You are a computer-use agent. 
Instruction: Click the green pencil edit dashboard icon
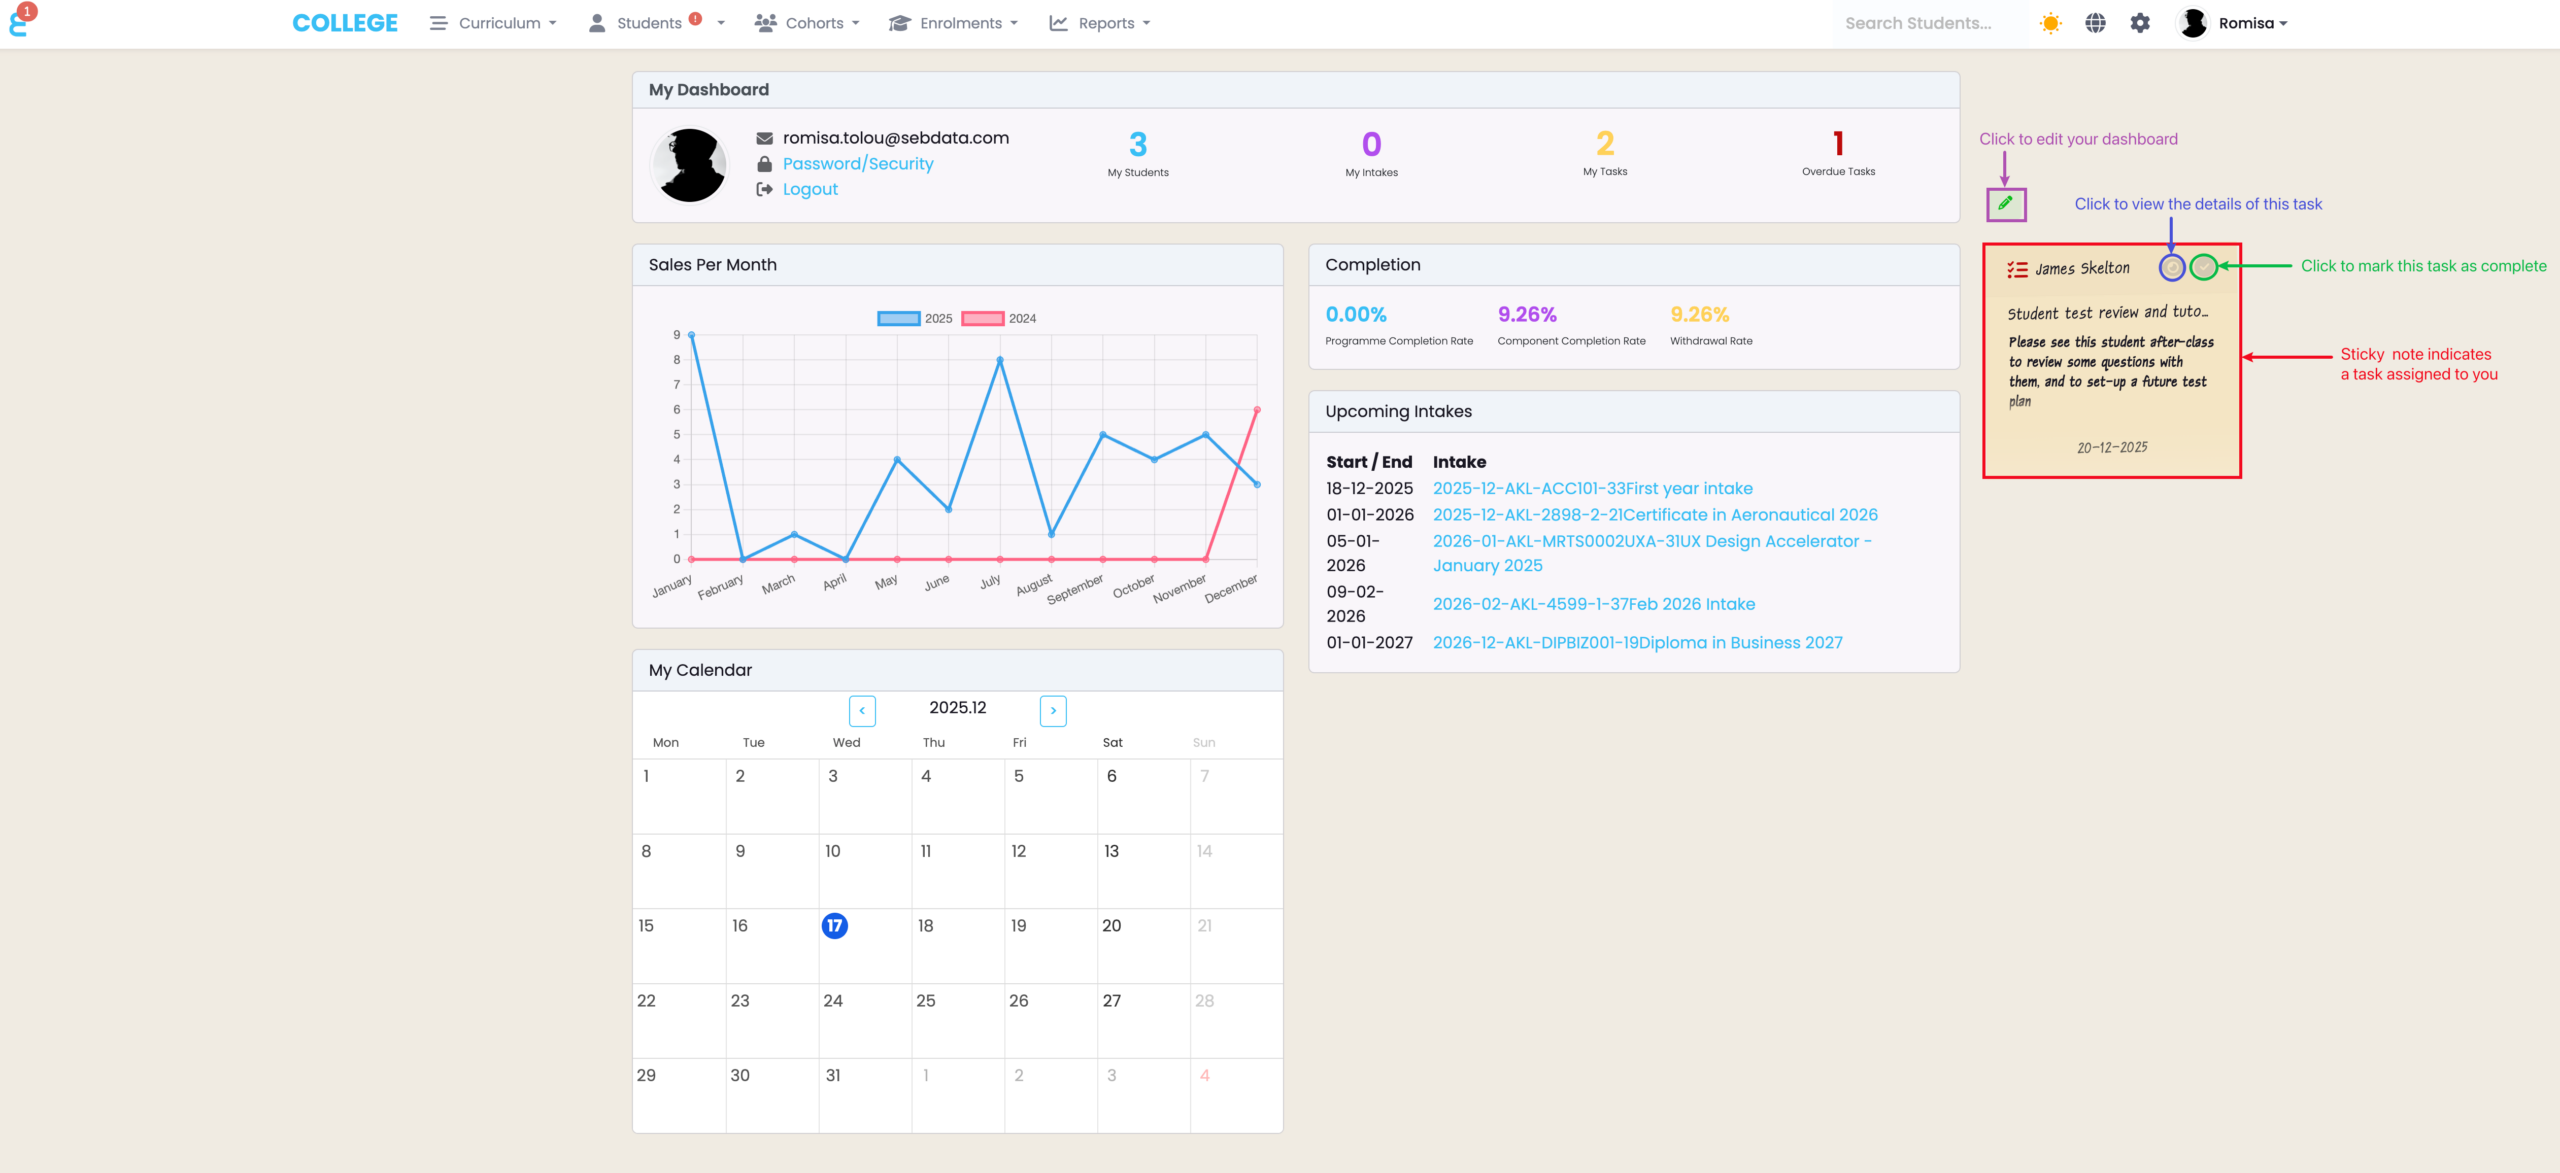[x=2005, y=203]
